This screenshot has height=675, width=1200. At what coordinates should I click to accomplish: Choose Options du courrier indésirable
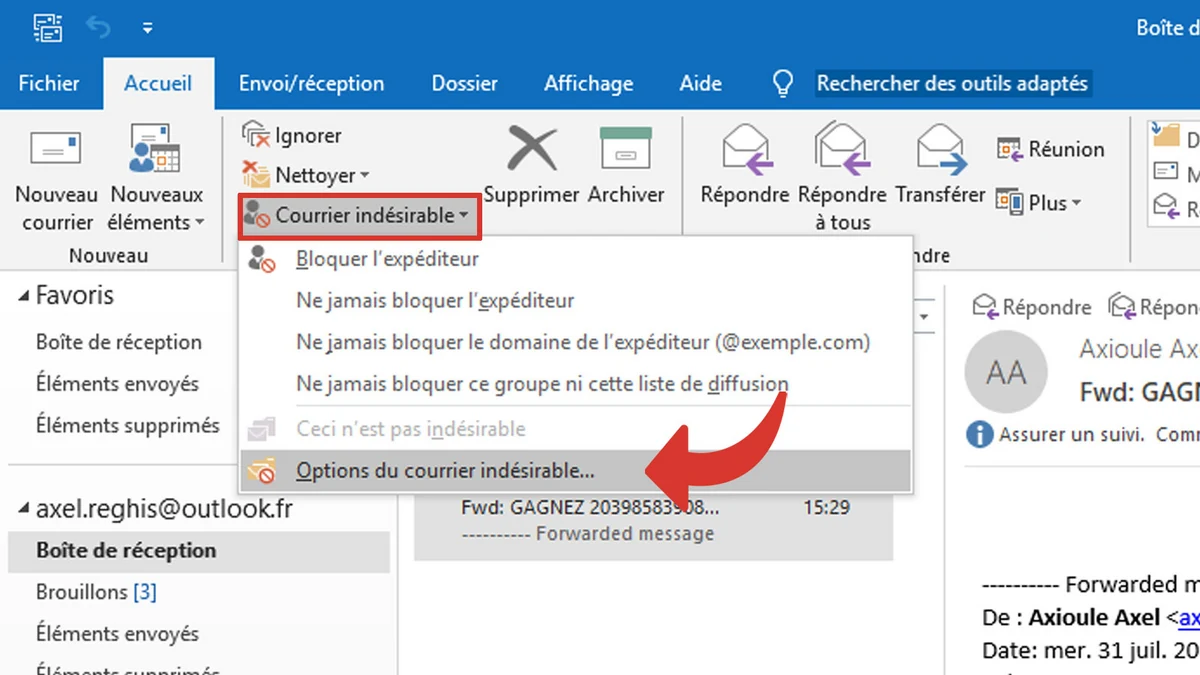(x=445, y=470)
